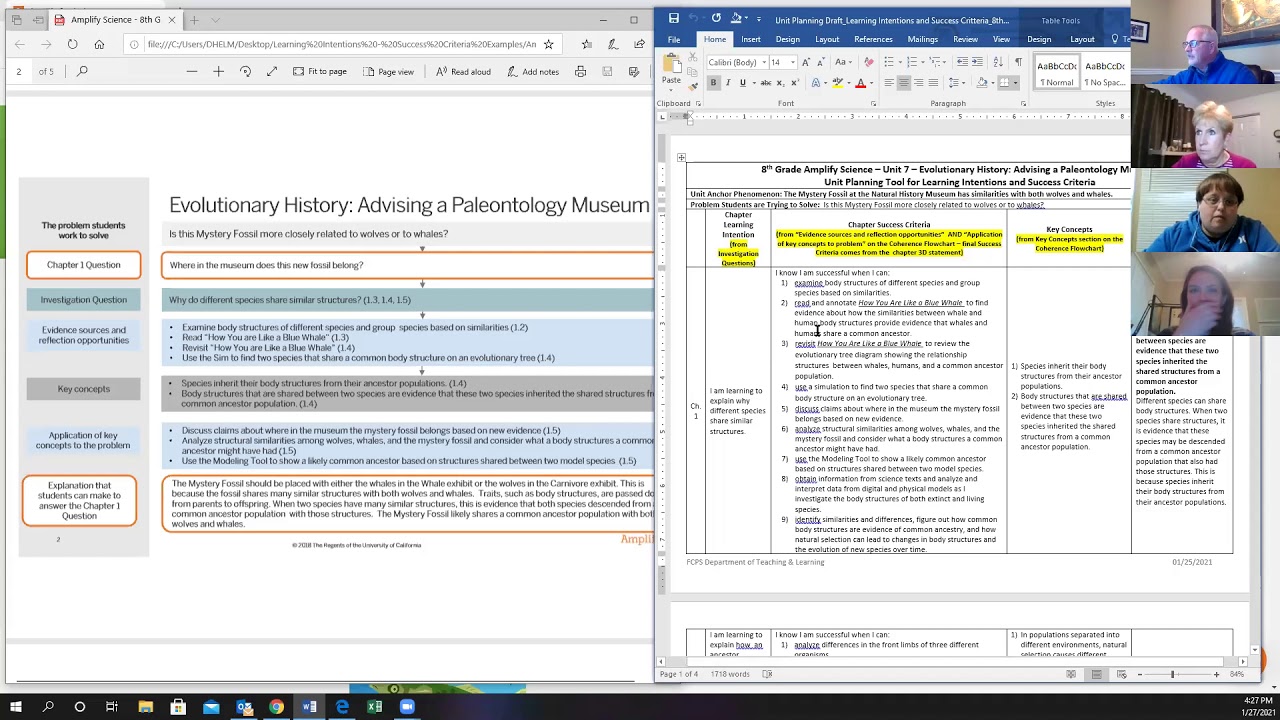The width and height of the screenshot is (1280, 720).
Task: Click the PDF page number field
Action: tap(18, 71)
